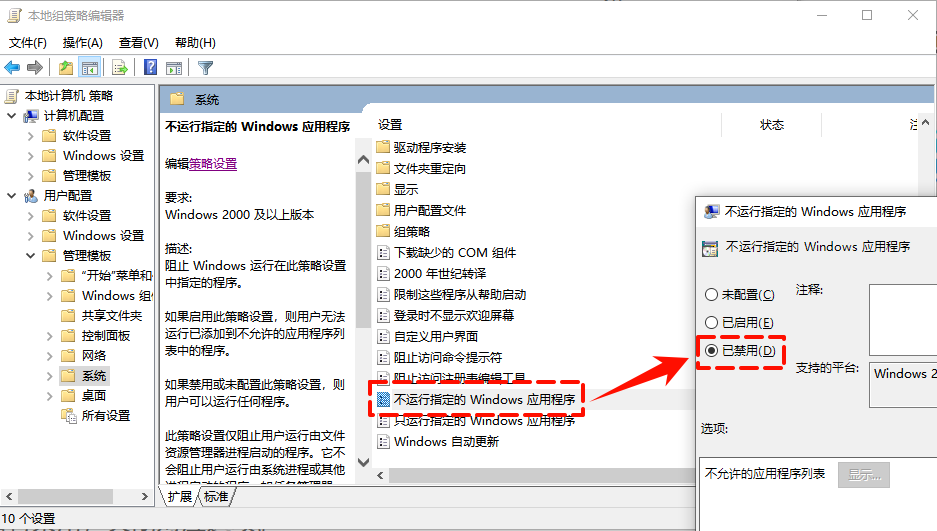
Task: Click the tree pane horizontal scrollbar thumb
Action: [65, 496]
